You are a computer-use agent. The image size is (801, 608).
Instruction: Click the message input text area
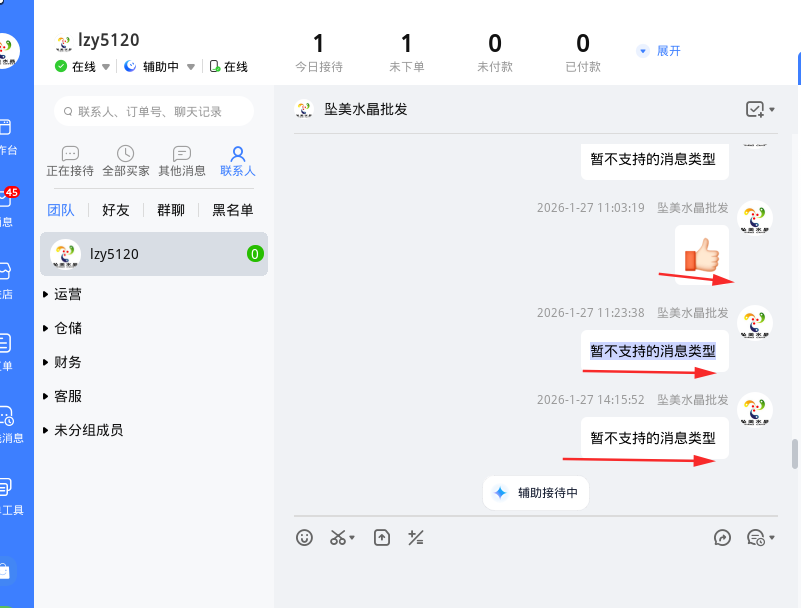coord(535,580)
